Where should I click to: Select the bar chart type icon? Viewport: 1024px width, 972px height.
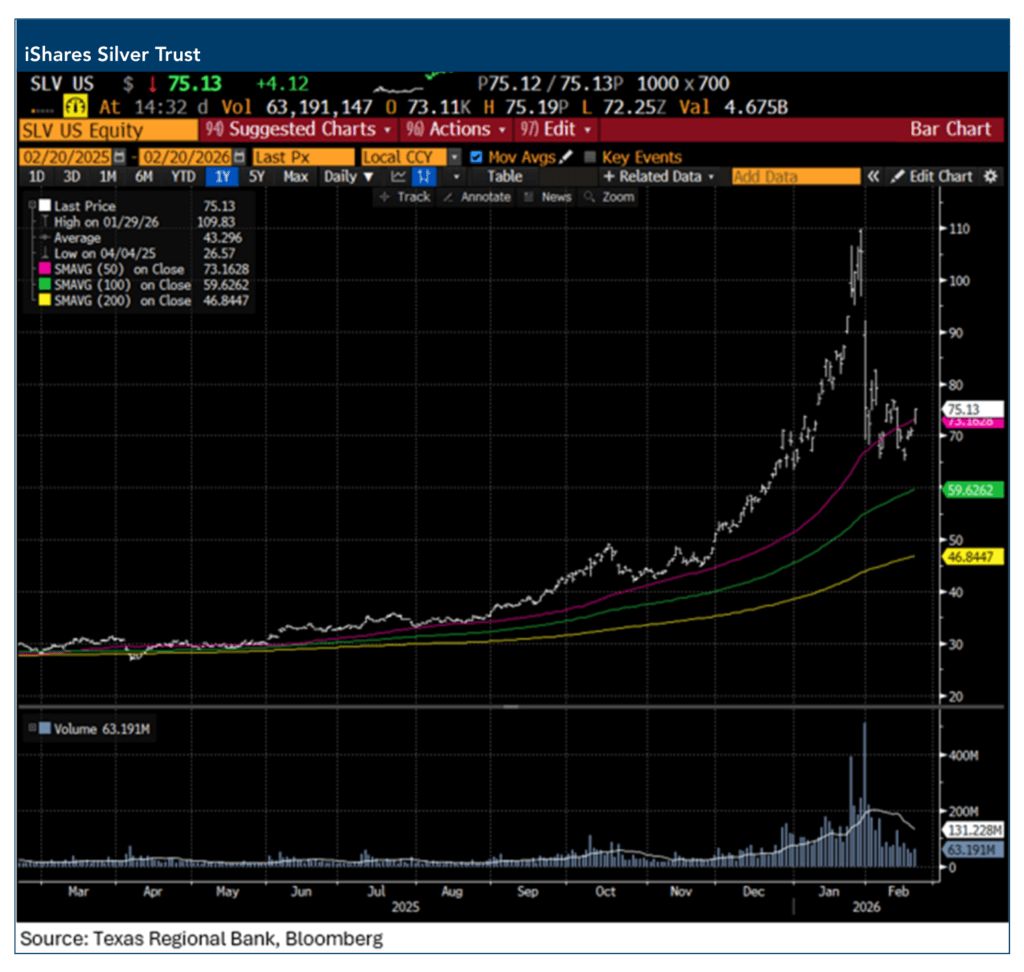tap(425, 176)
